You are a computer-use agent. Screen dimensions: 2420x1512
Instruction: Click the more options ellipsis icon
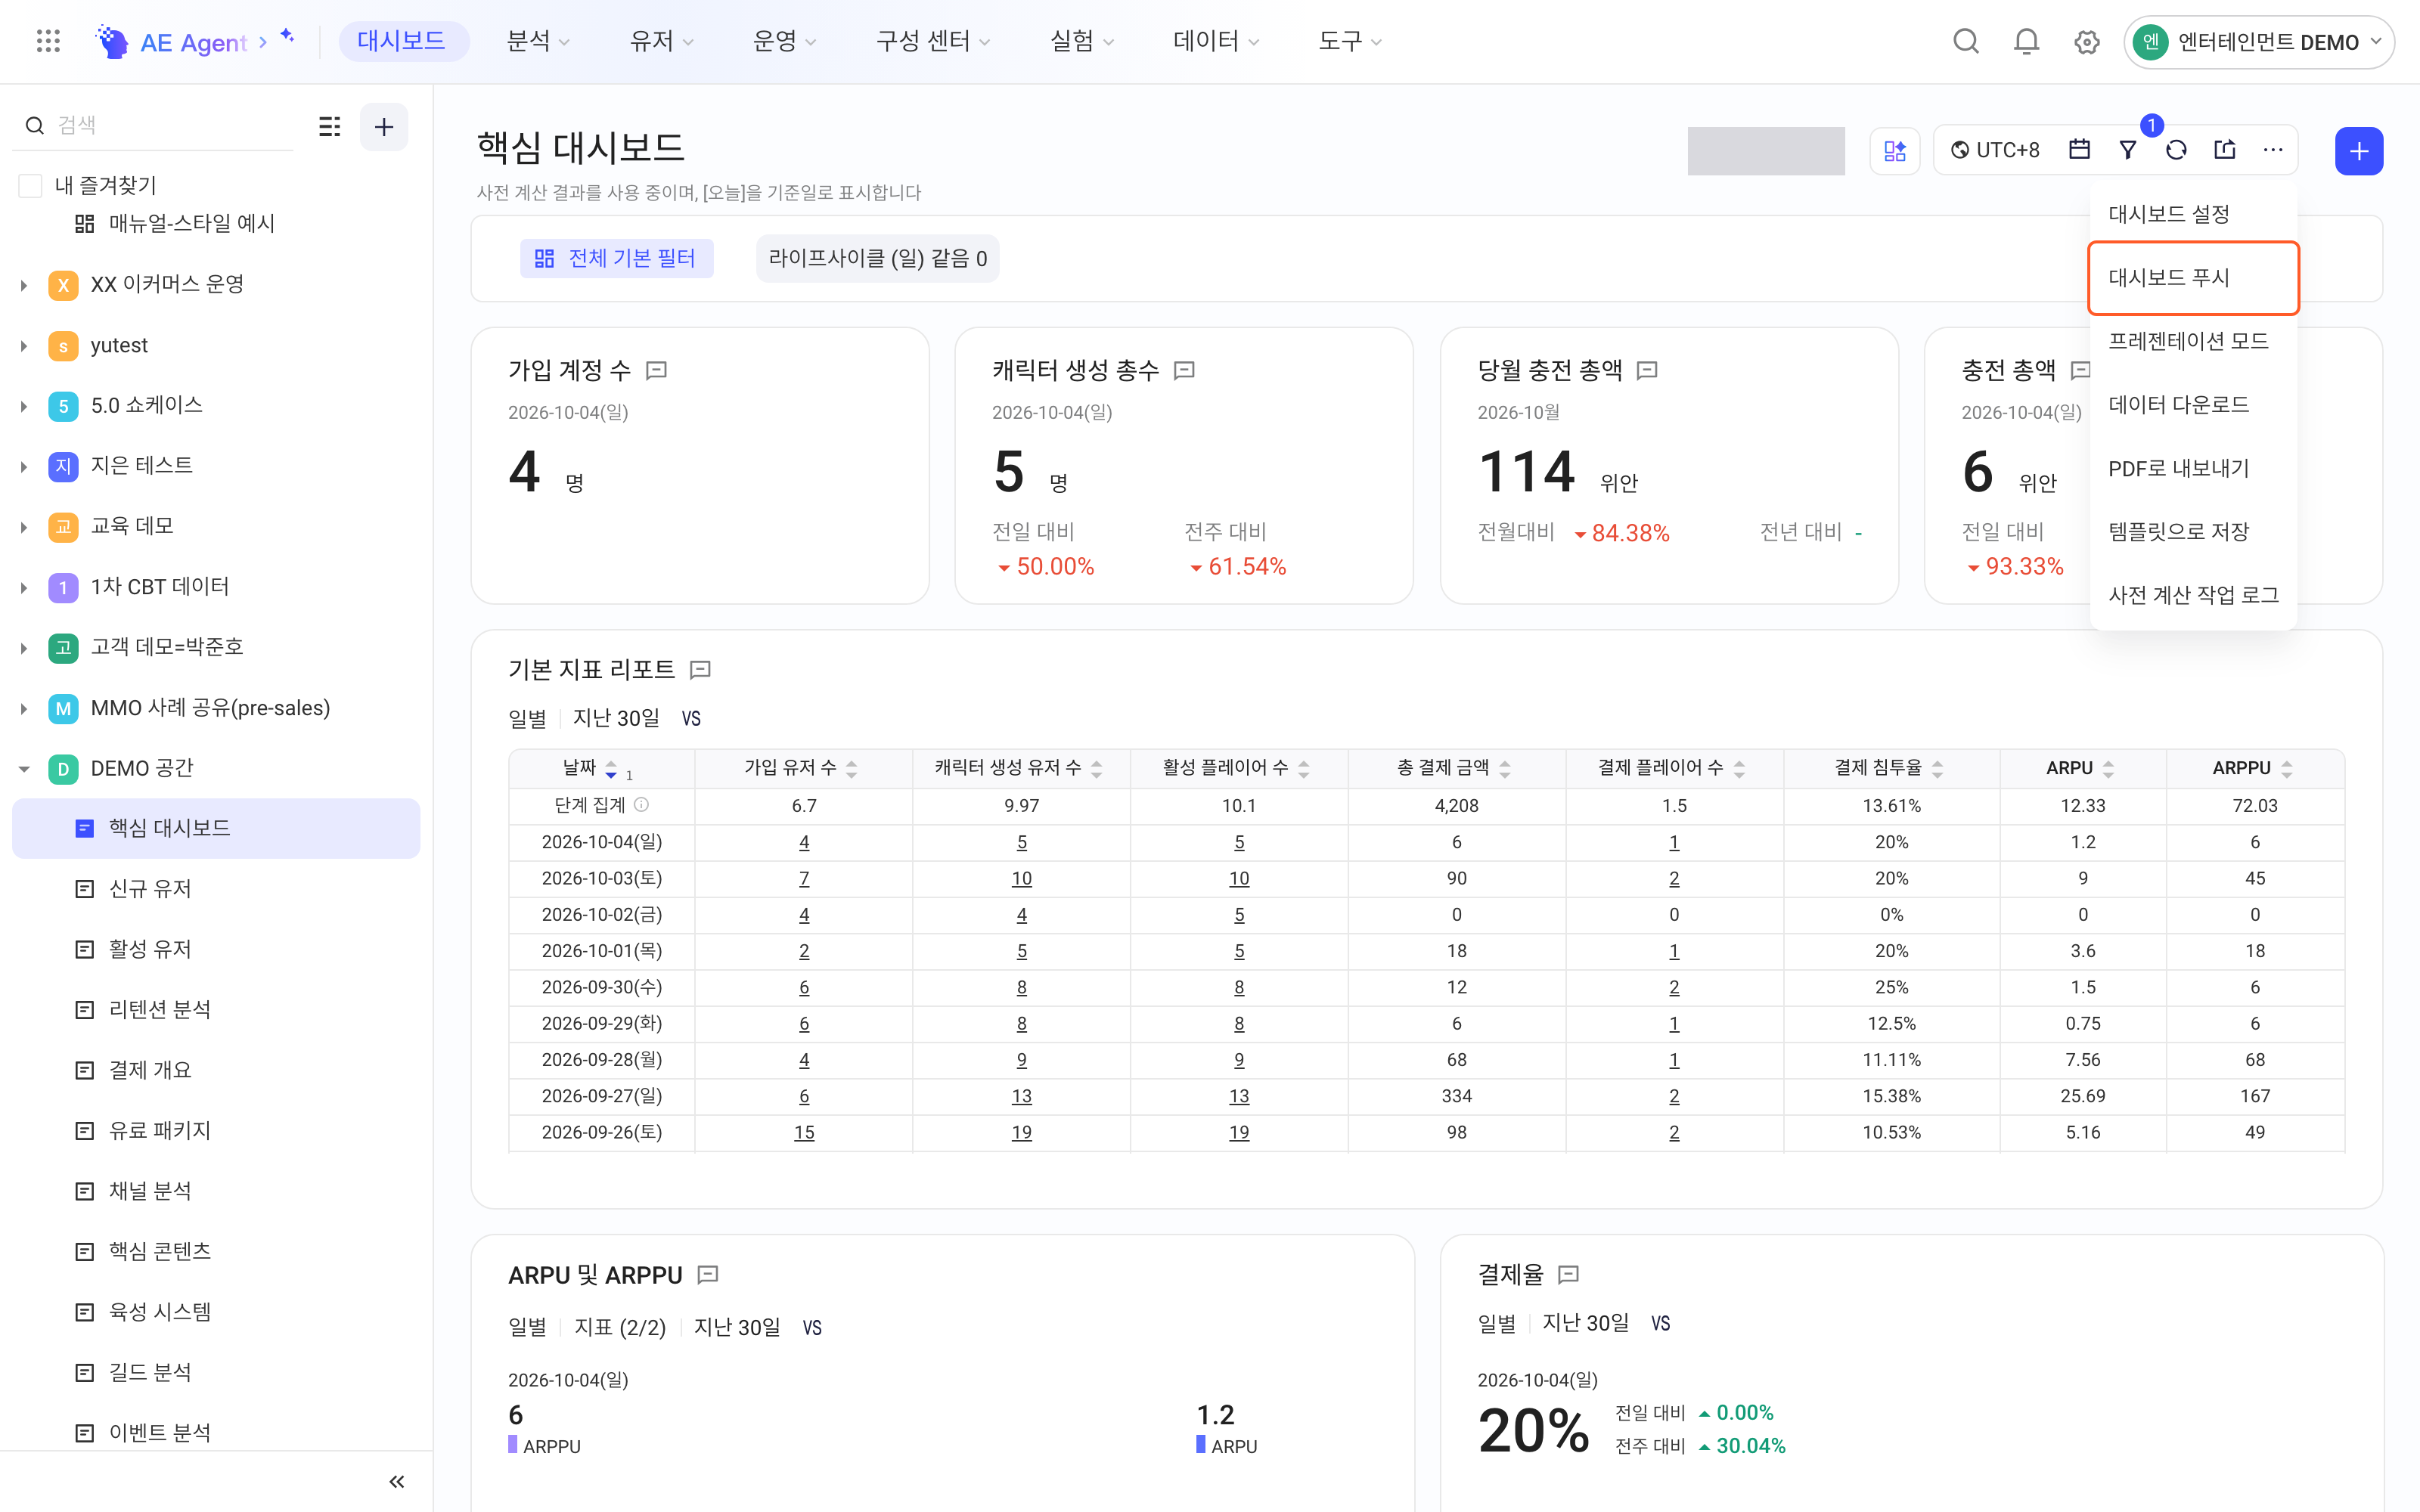[2273, 150]
